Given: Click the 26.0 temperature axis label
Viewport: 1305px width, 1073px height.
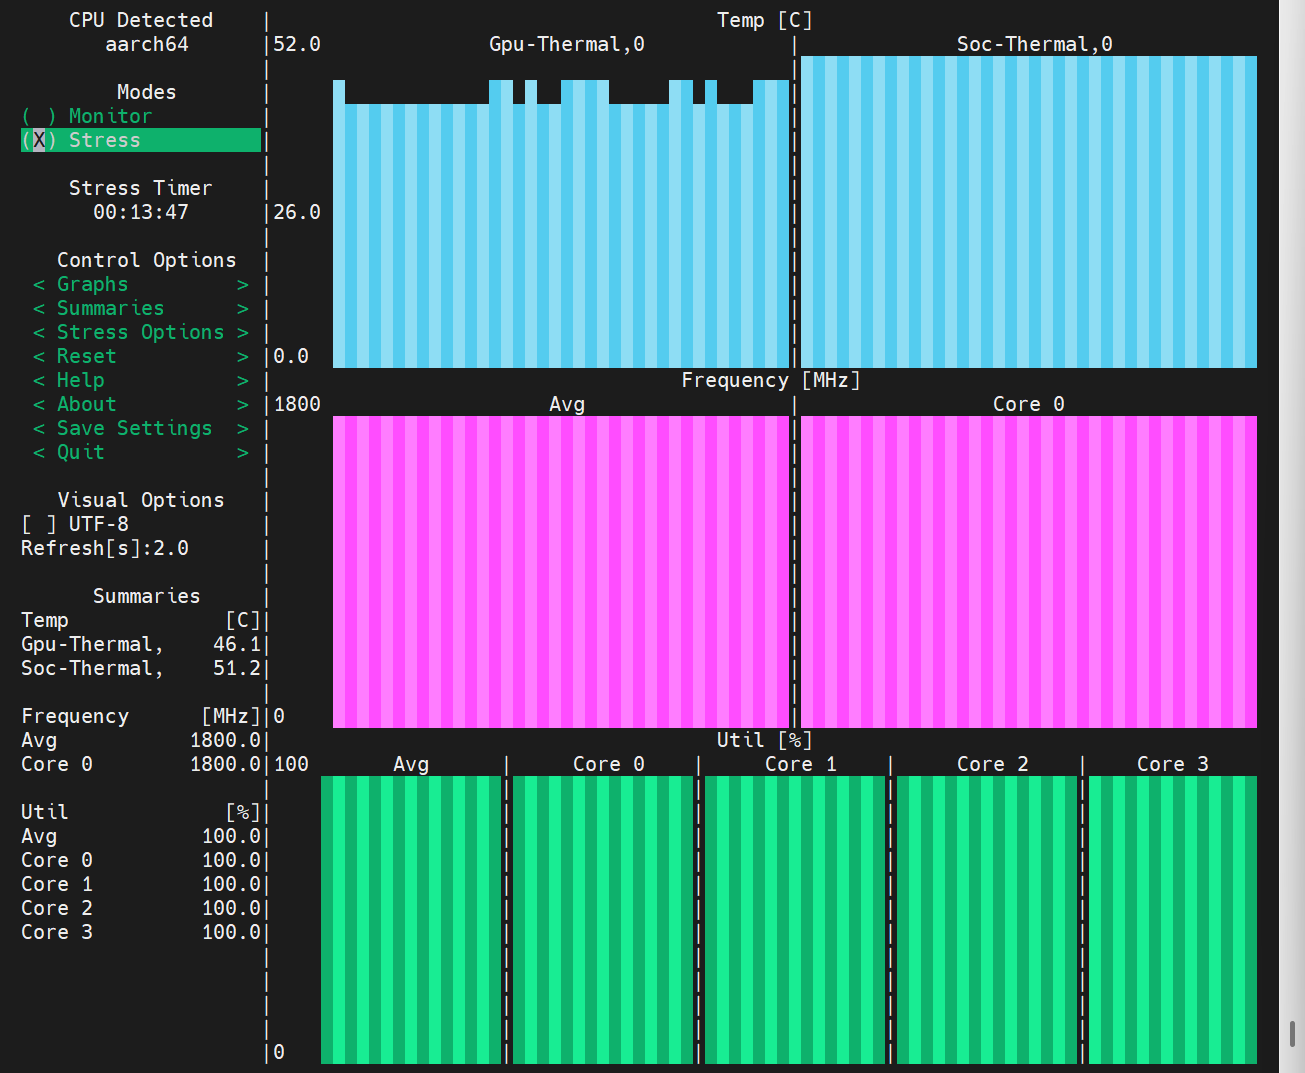Looking at the screenshot, I should point(297,212).
